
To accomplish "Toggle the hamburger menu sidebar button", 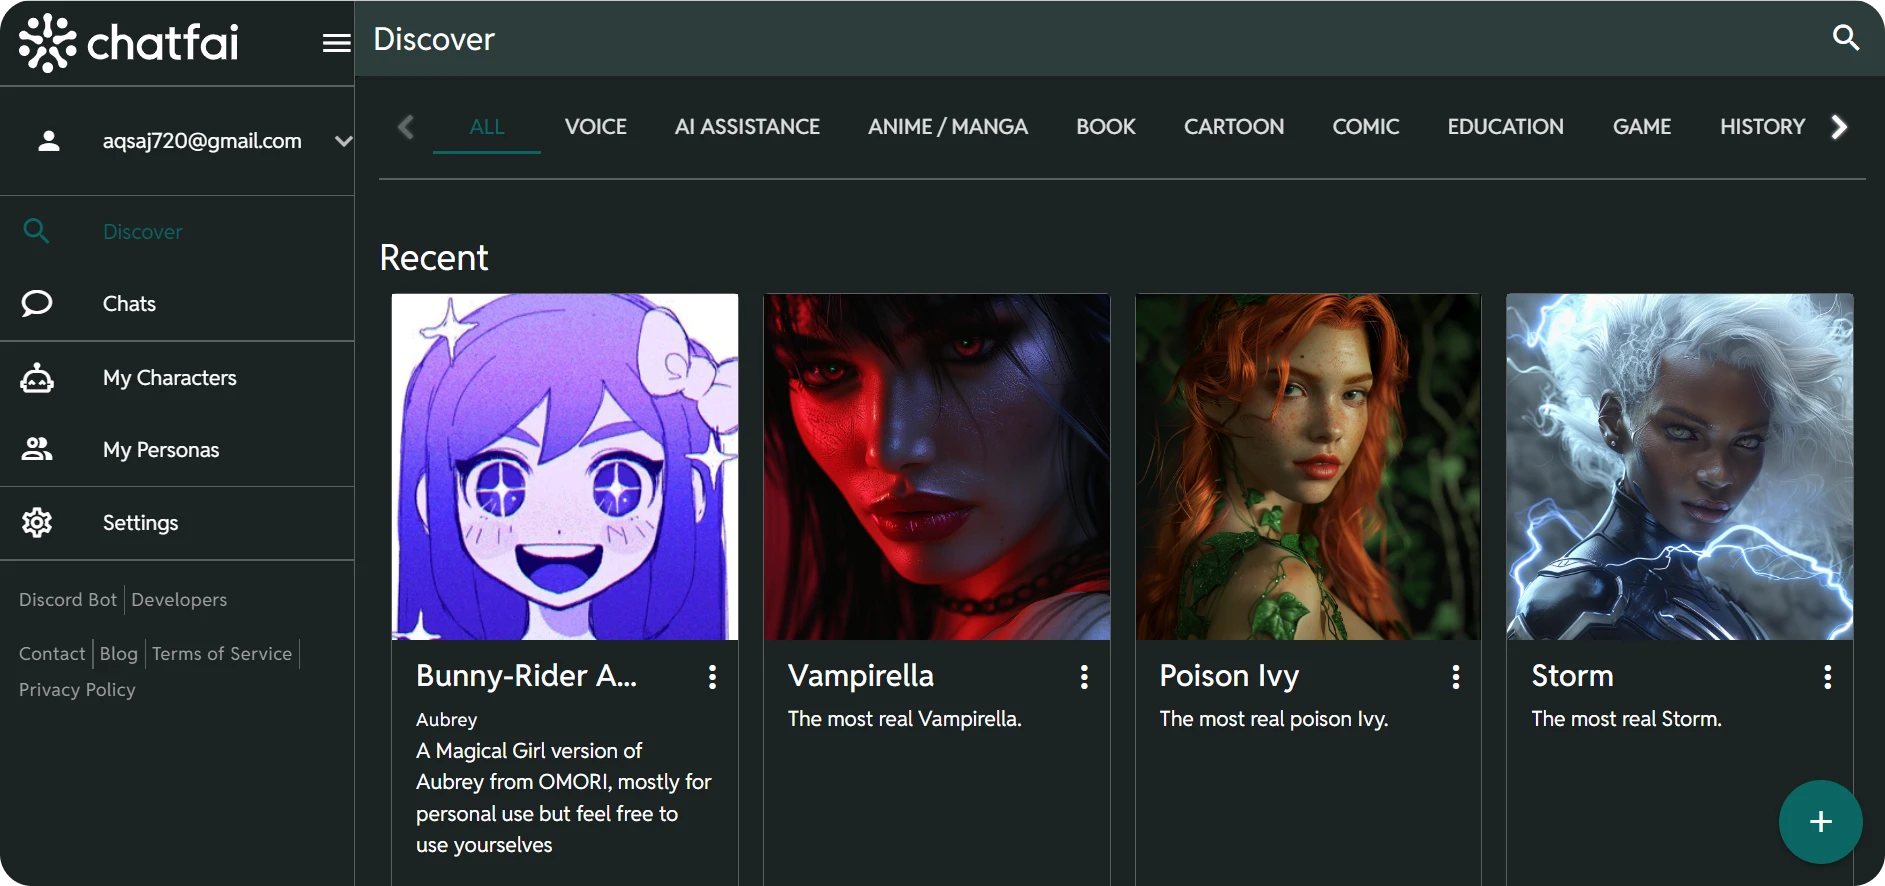I will 336,42.
